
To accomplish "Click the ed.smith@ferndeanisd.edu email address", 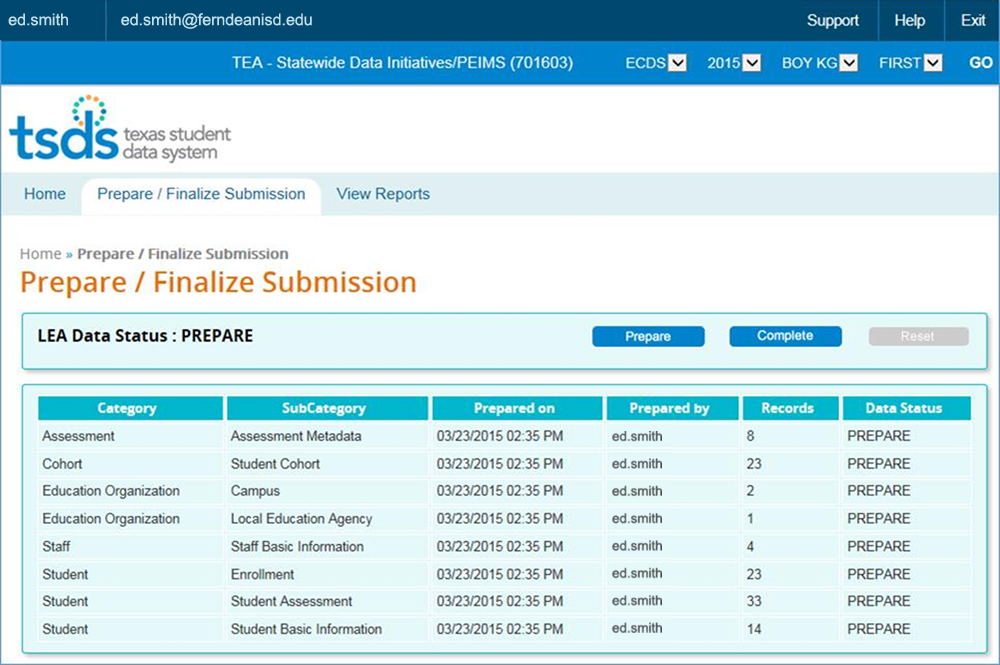I will [216, 20].
